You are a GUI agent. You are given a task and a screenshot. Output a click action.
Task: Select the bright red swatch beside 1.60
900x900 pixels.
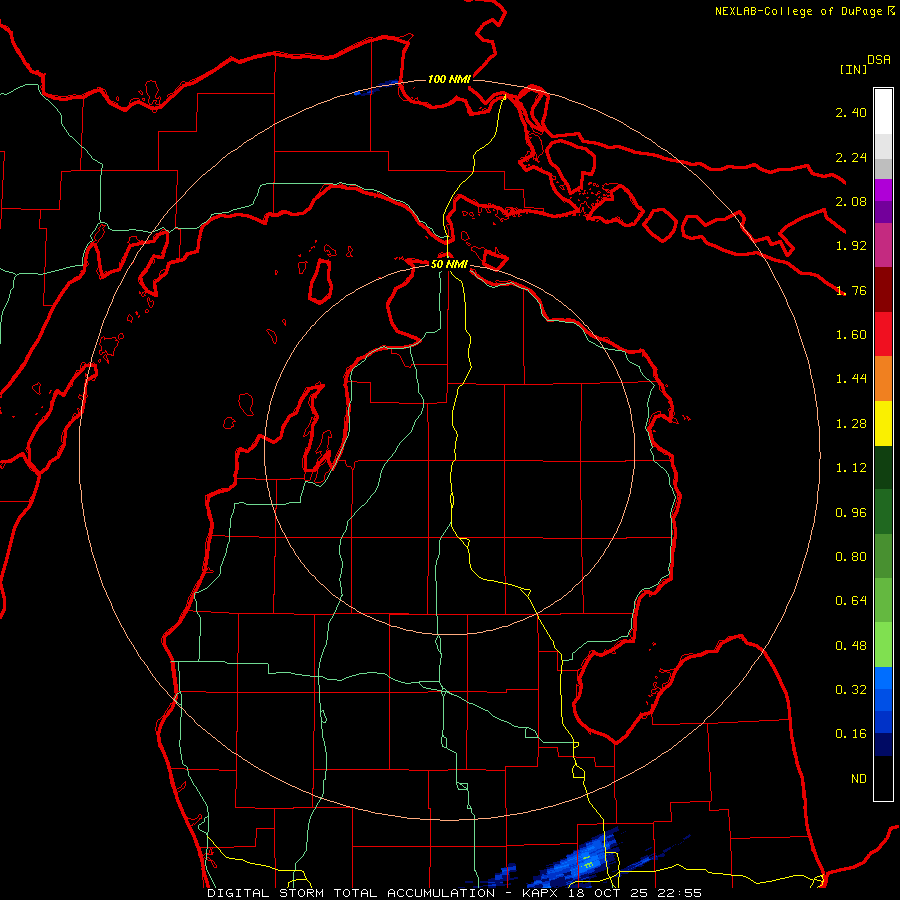(x=883, y=334)
